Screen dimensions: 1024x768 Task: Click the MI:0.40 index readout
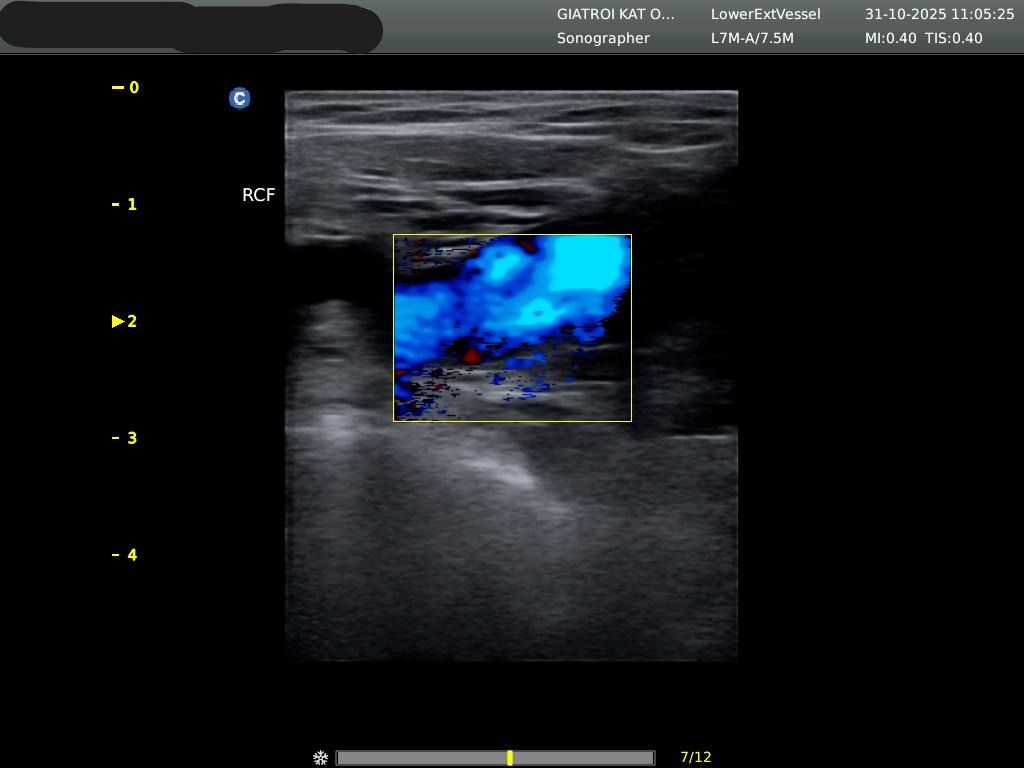click(x=890, y=38)
